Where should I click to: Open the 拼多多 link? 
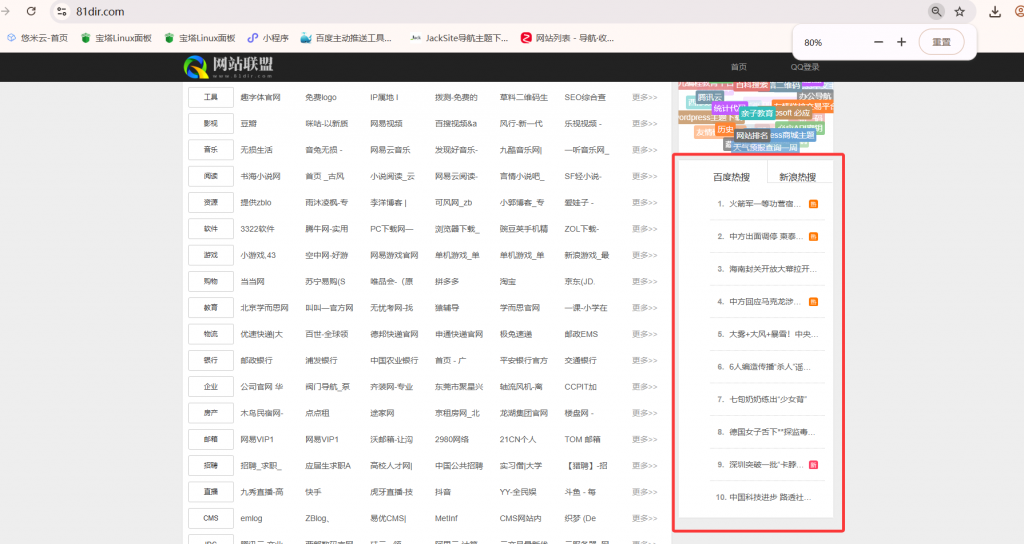point(447,281)
